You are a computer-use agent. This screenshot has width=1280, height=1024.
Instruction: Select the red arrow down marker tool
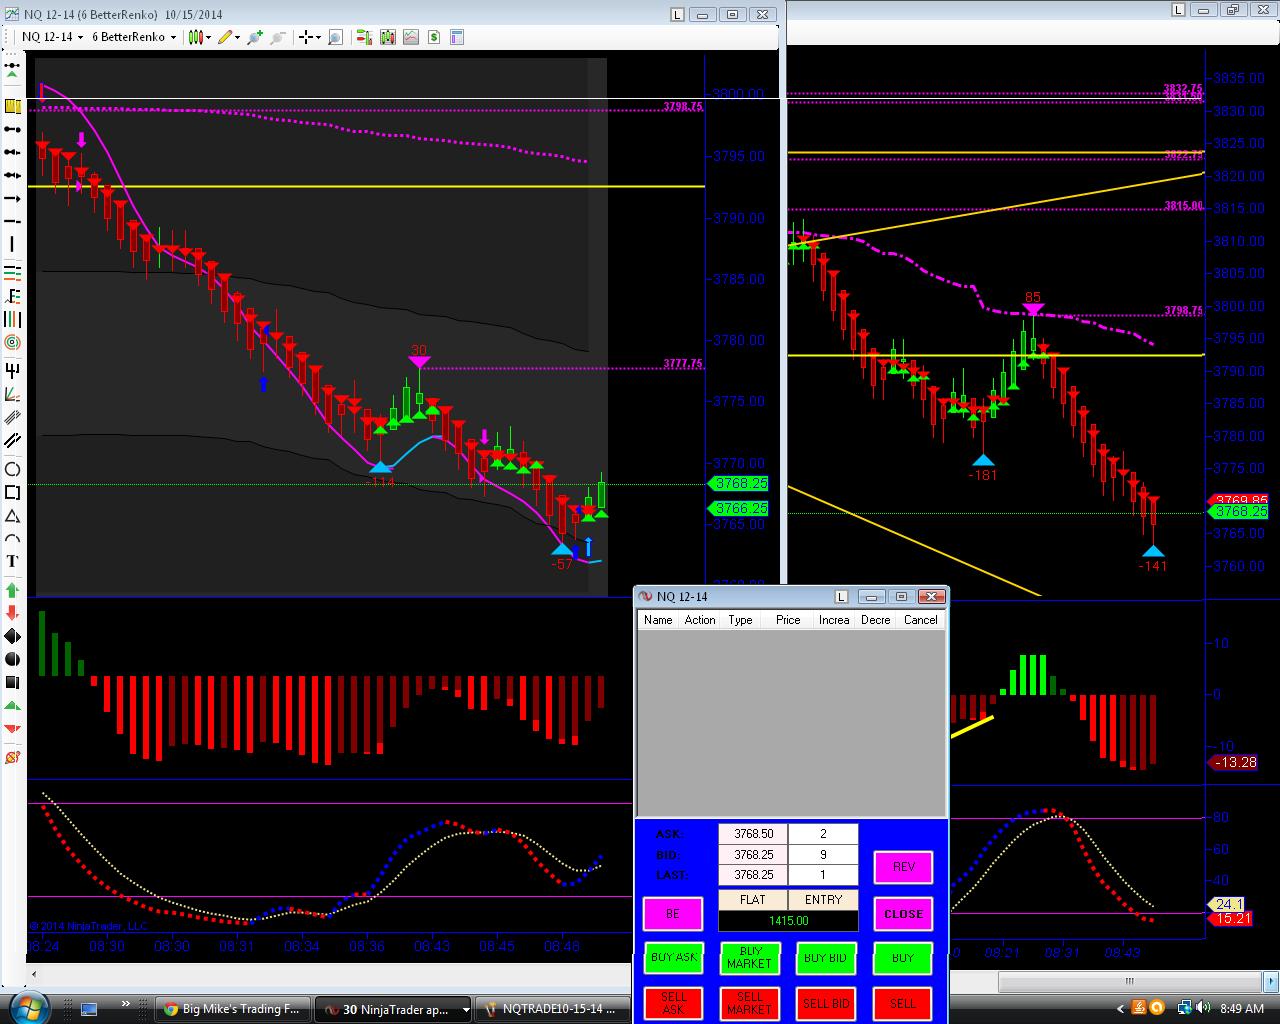pos(12,612)
